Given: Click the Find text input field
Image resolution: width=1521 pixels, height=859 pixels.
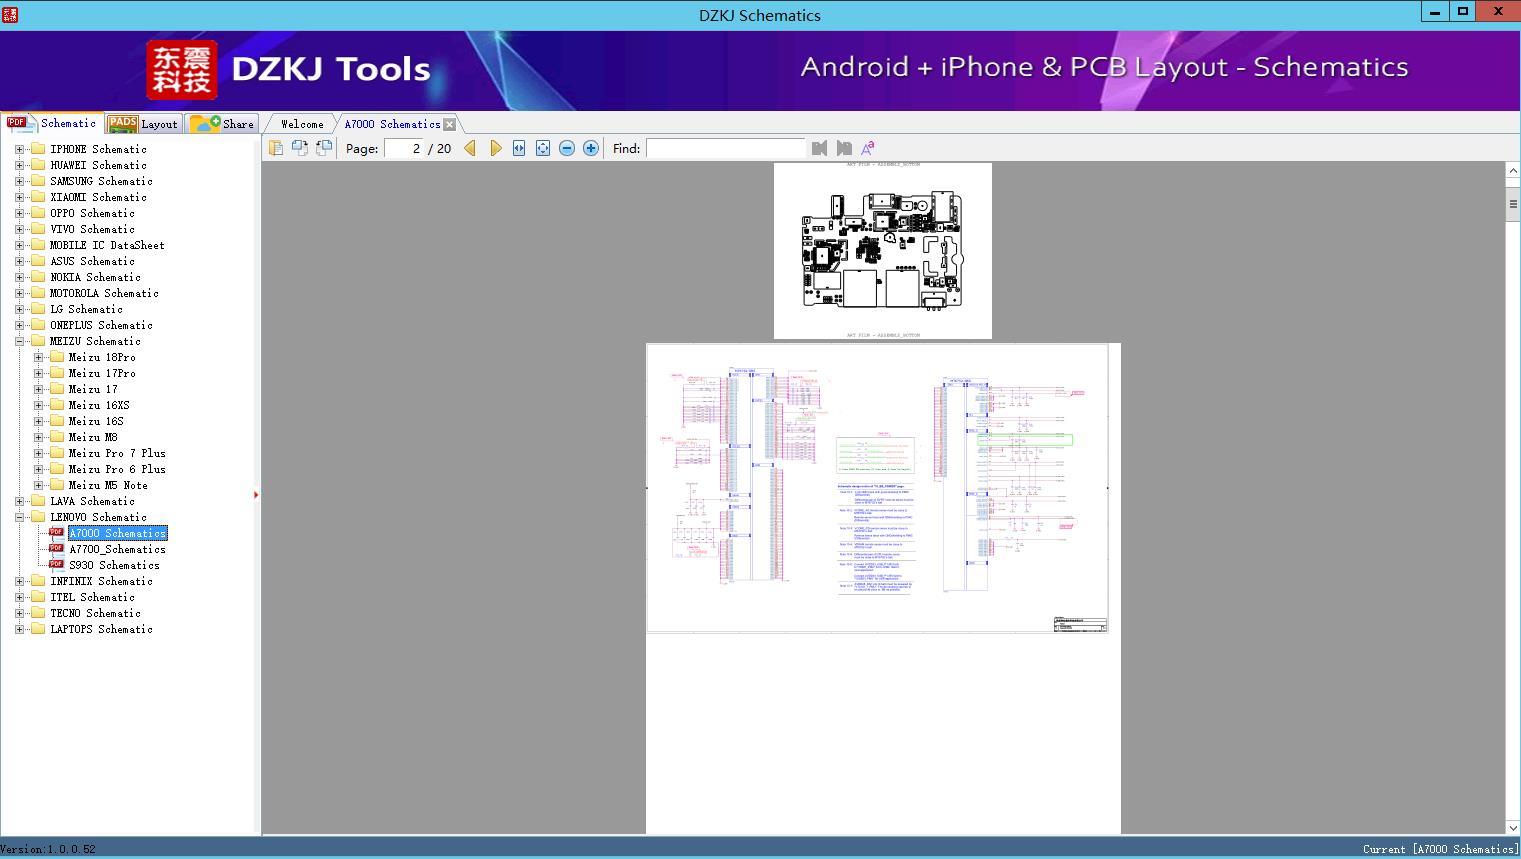Looking at the screenshot, I should point(725,148).
